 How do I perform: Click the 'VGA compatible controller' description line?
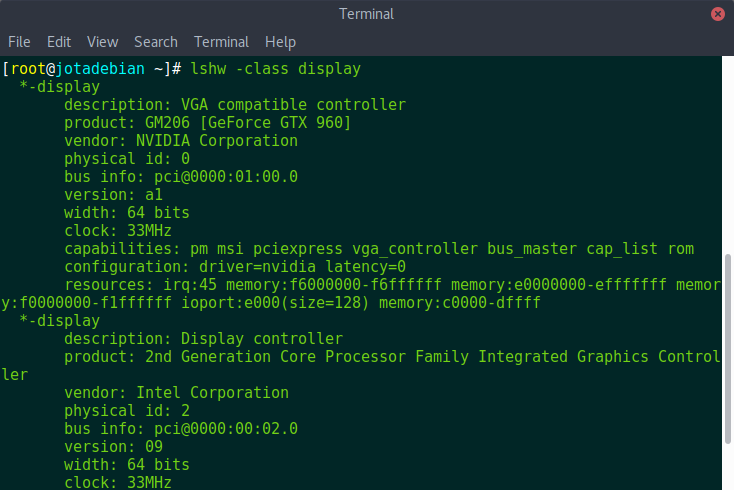pos(235,105)
